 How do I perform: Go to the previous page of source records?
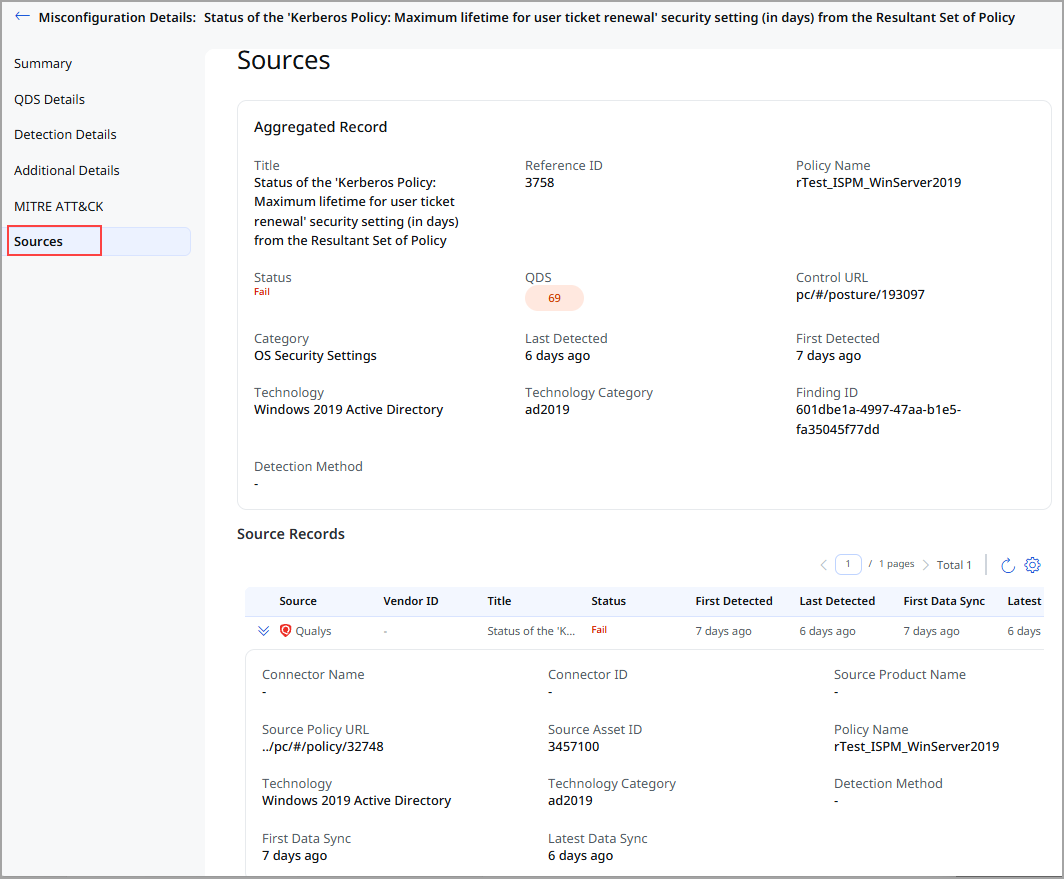pyautogui.click(x=823, y=564)
